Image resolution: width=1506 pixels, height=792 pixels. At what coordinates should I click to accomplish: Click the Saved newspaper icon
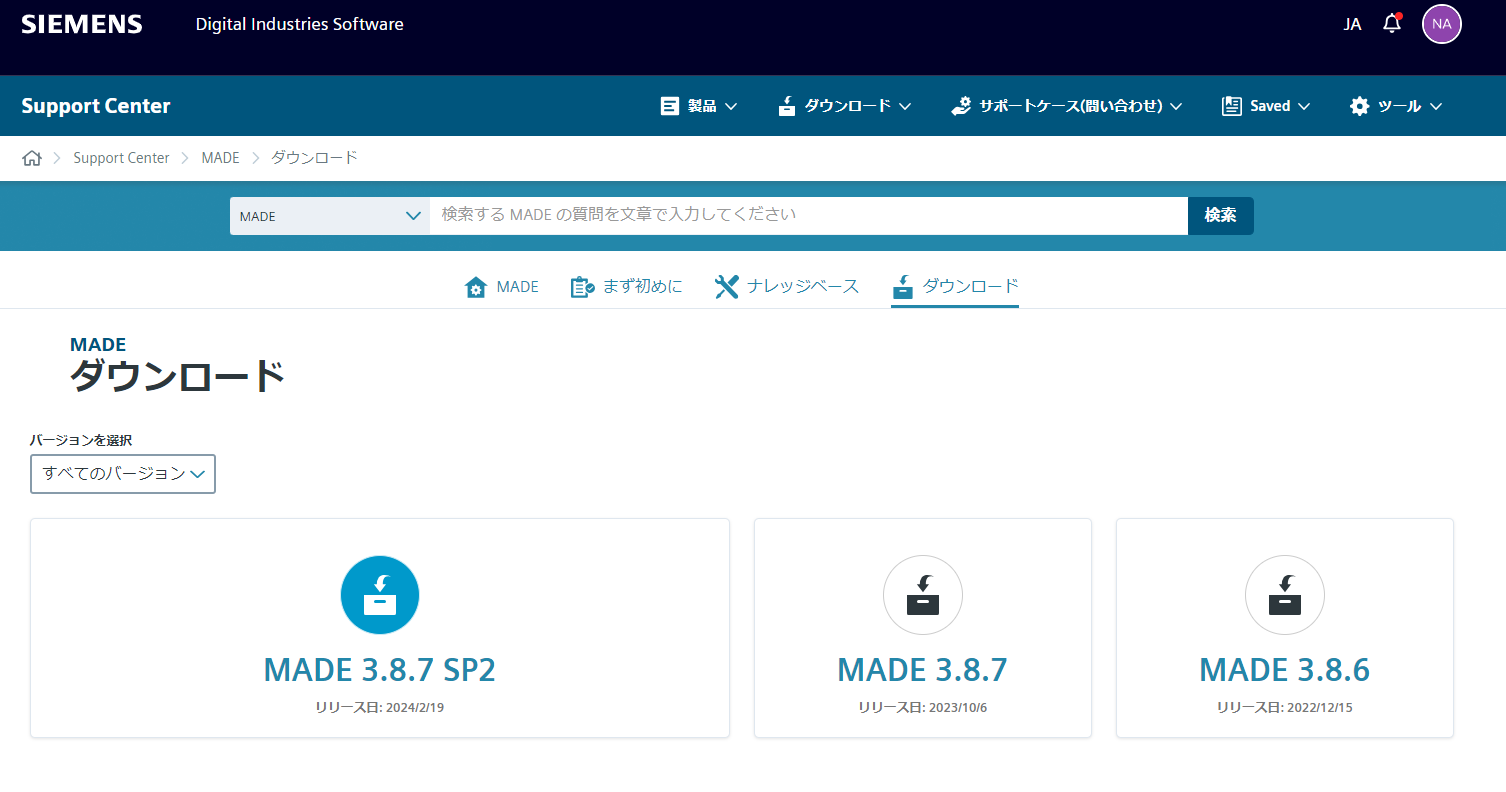(x=1232, y=106)
